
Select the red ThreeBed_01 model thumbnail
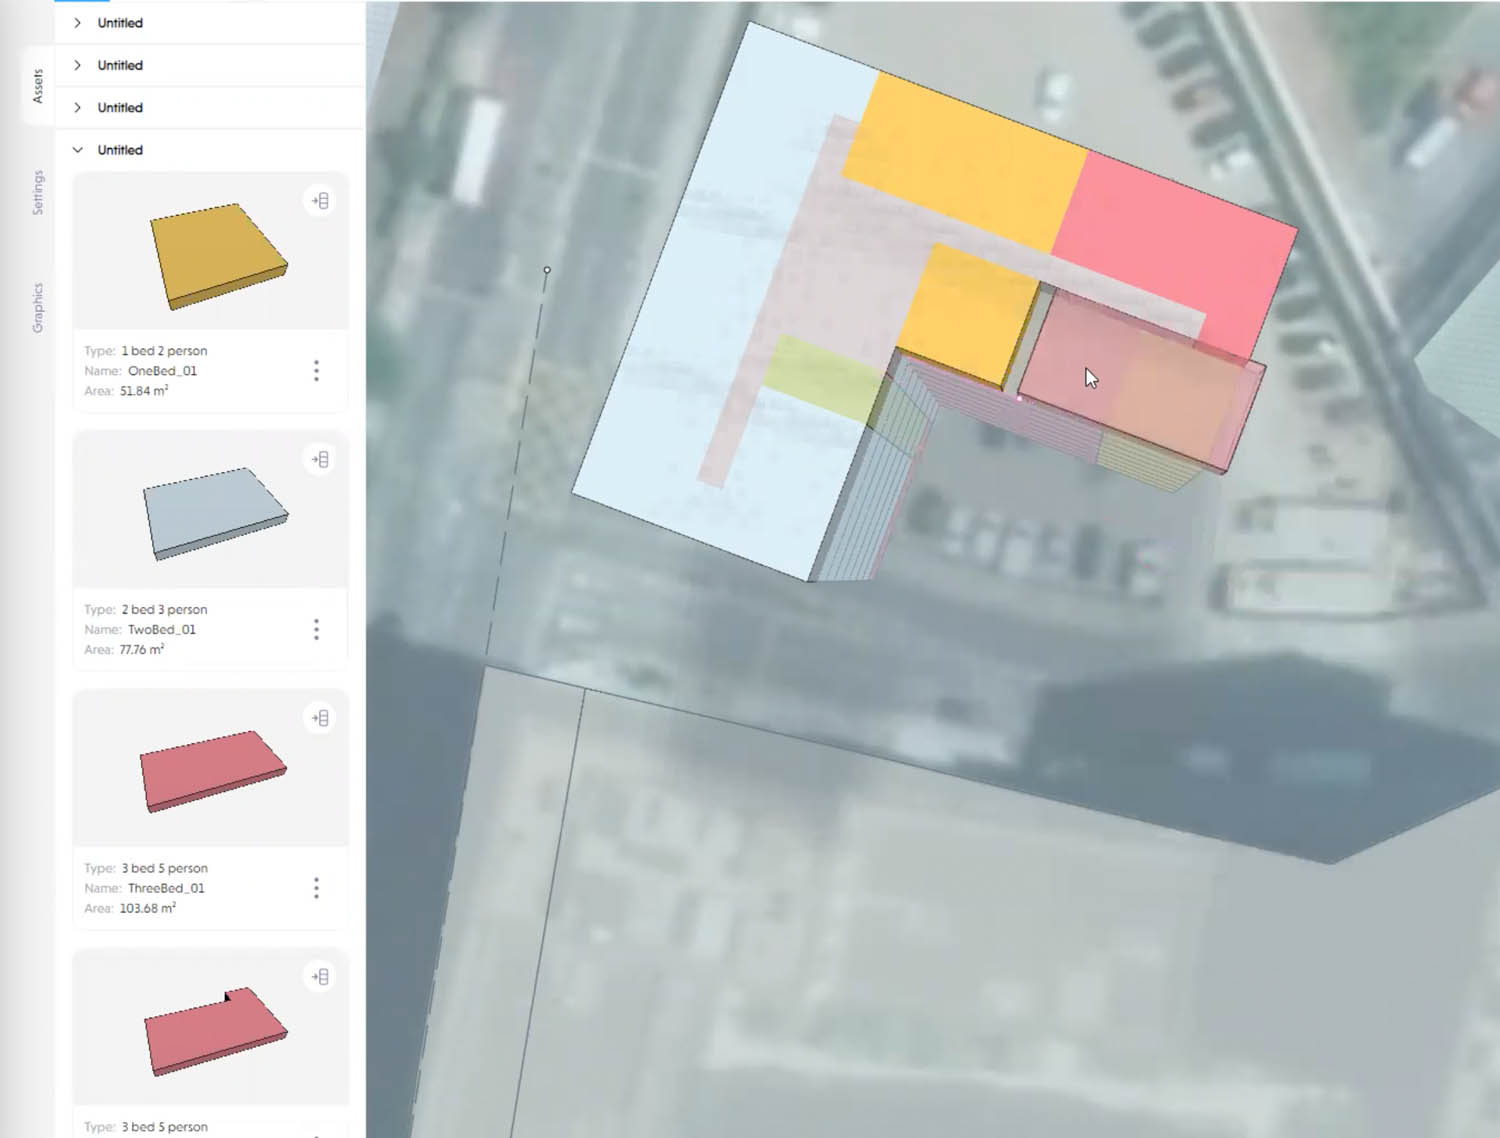tap(213, 771)
